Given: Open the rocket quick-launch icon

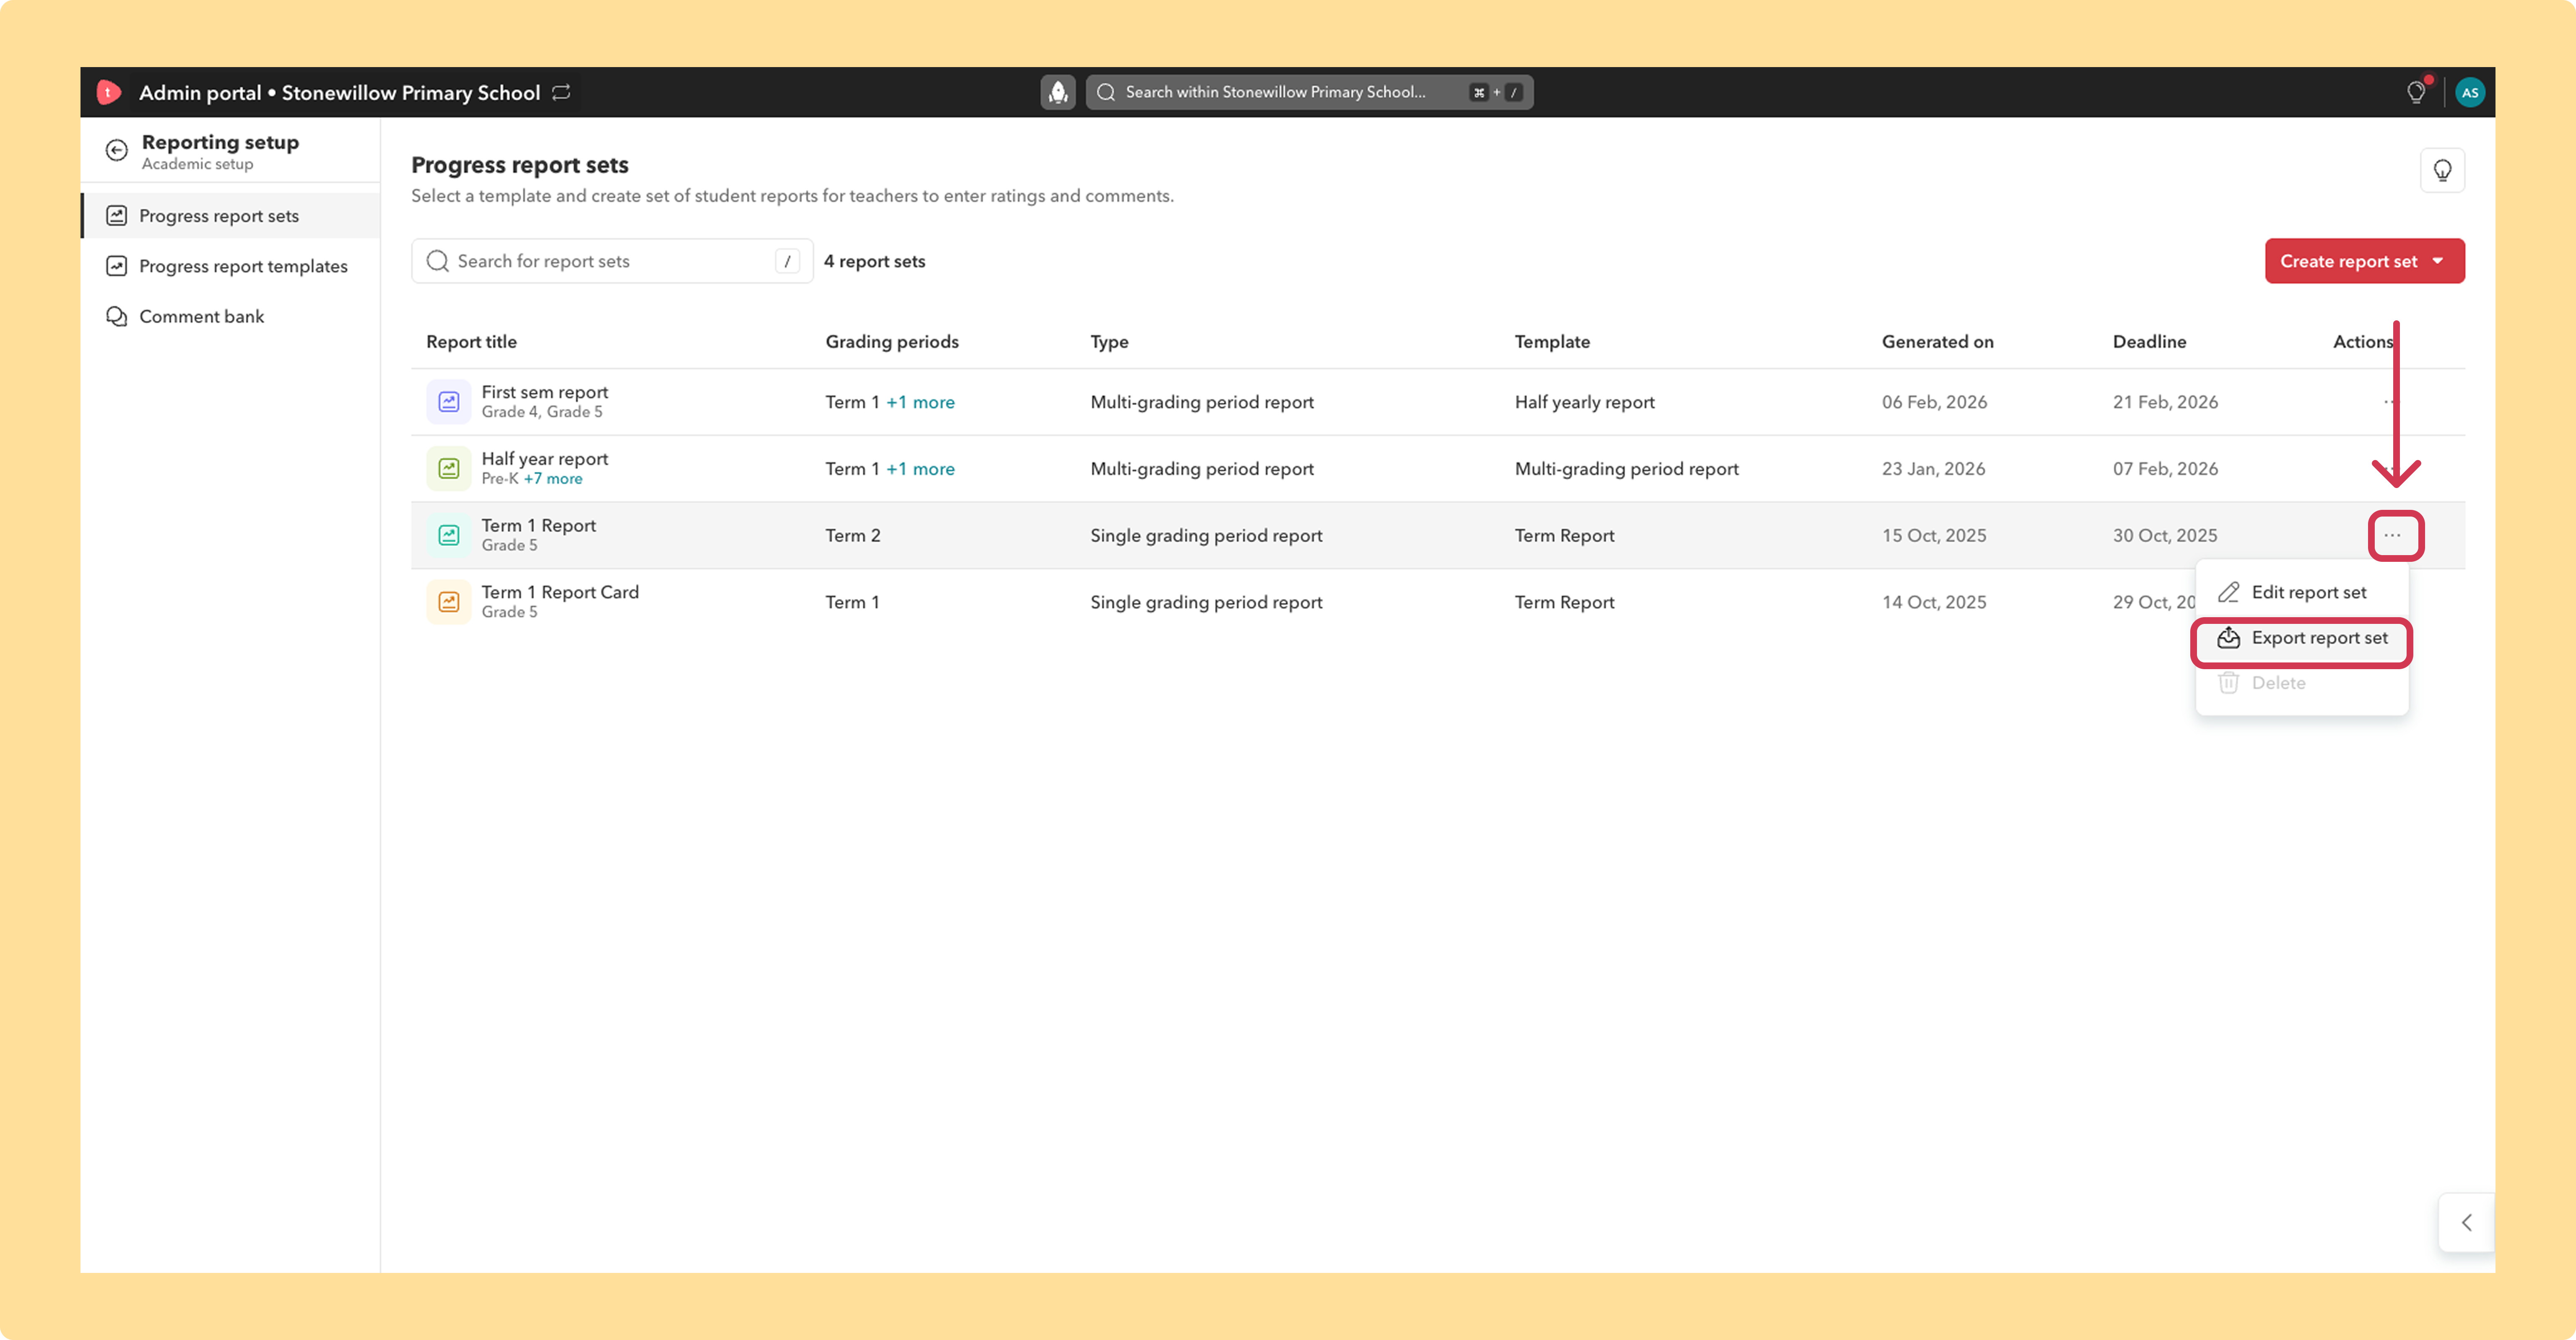Looking at the screenshot, I should [x=1057, y=92].
